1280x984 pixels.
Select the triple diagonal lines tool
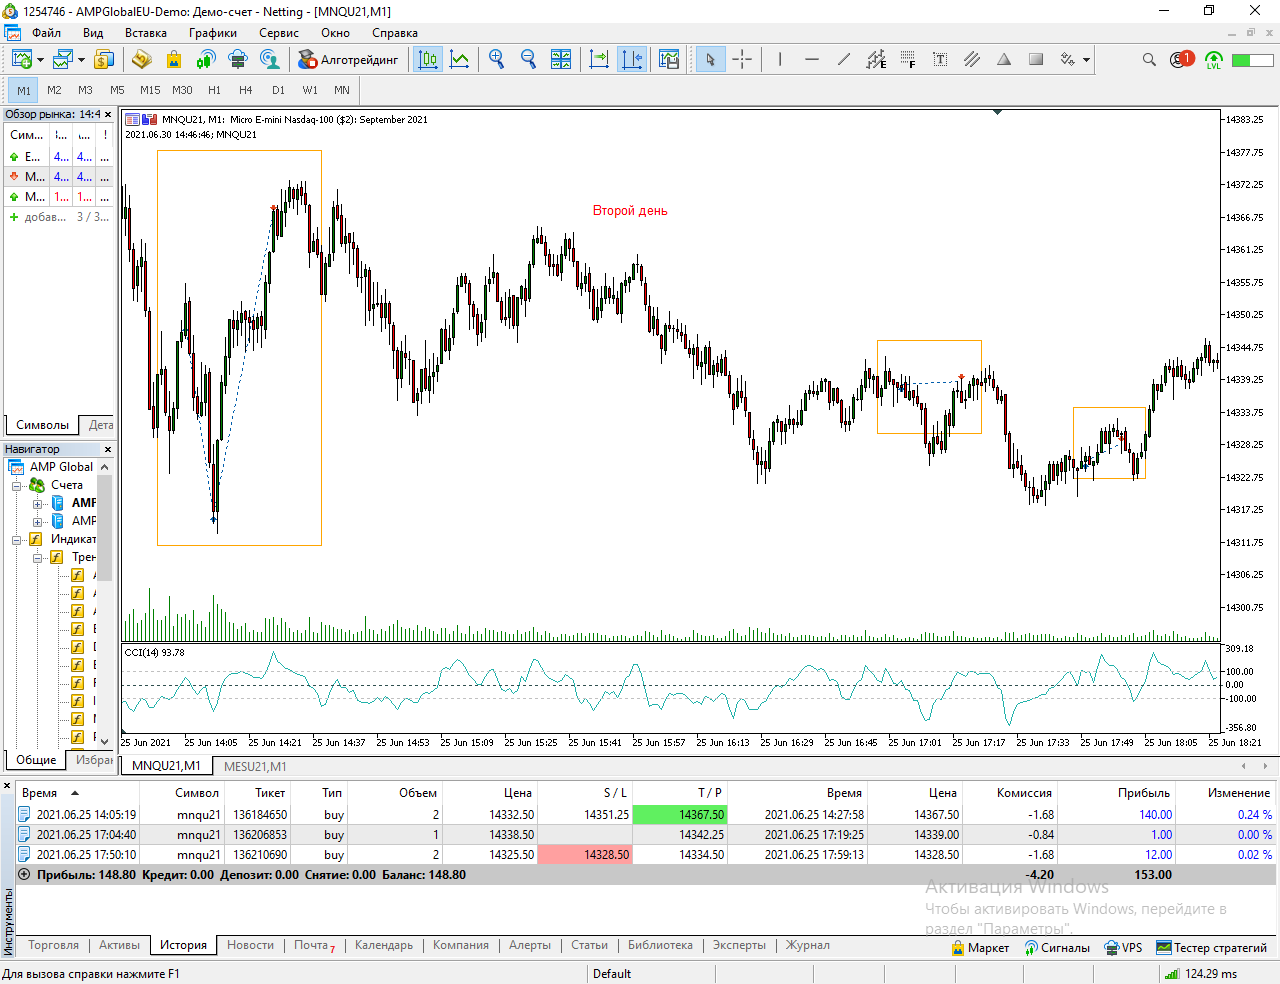972,60
